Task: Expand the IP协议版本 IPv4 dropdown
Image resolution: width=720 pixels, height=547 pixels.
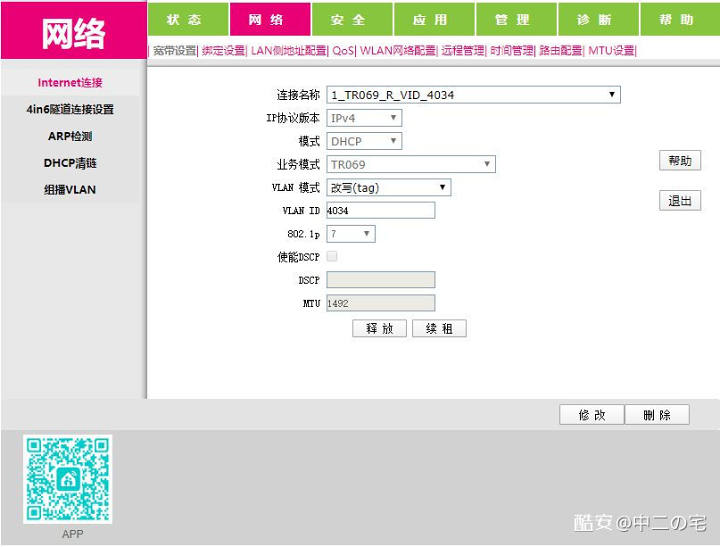Action: 365,118
